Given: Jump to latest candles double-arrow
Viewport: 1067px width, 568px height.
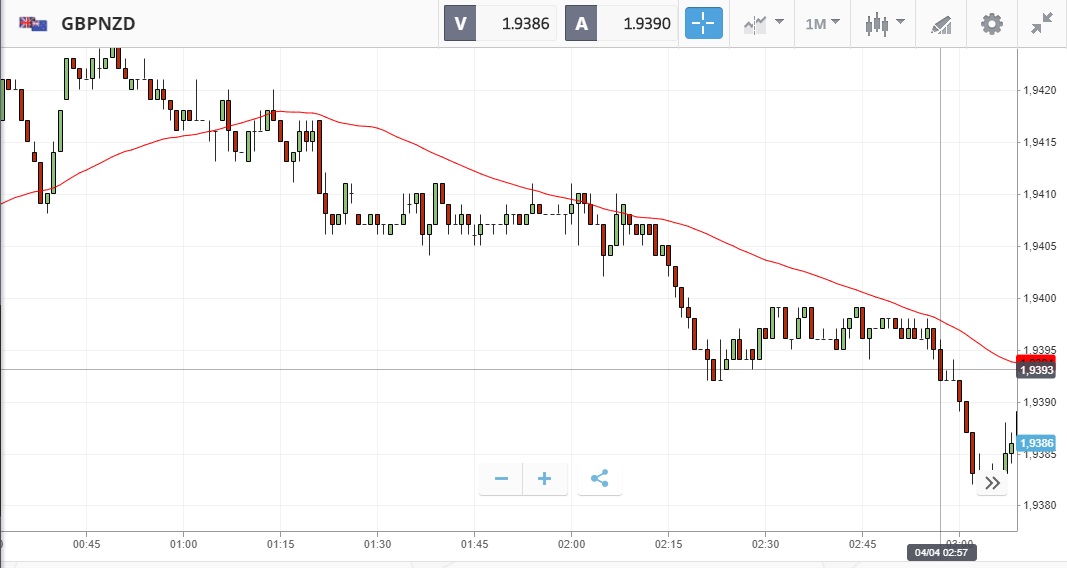Looking at the screenshot, I should 992,484.
